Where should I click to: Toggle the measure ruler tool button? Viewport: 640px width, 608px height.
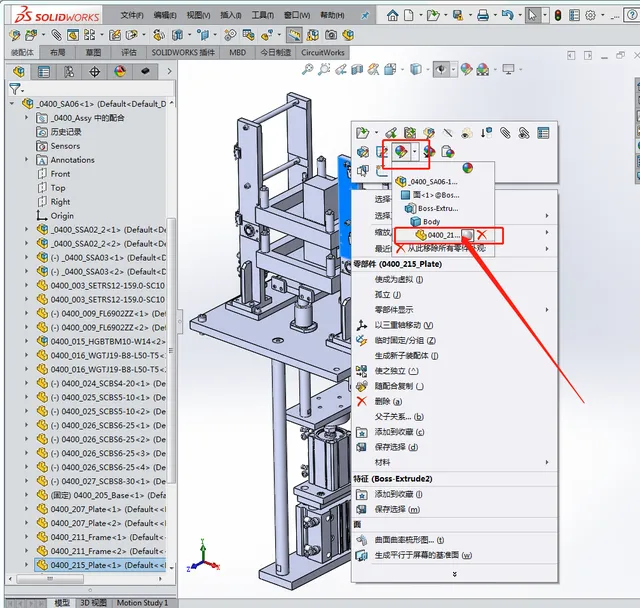pyautogui.click(x=294, y=35)
